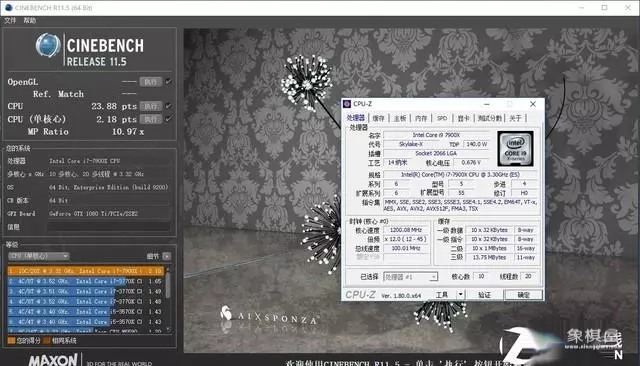Switch to the 显卡 tab in CPU-Z
Viewport: 640px width, 366px height.
(x=463, y=118)
